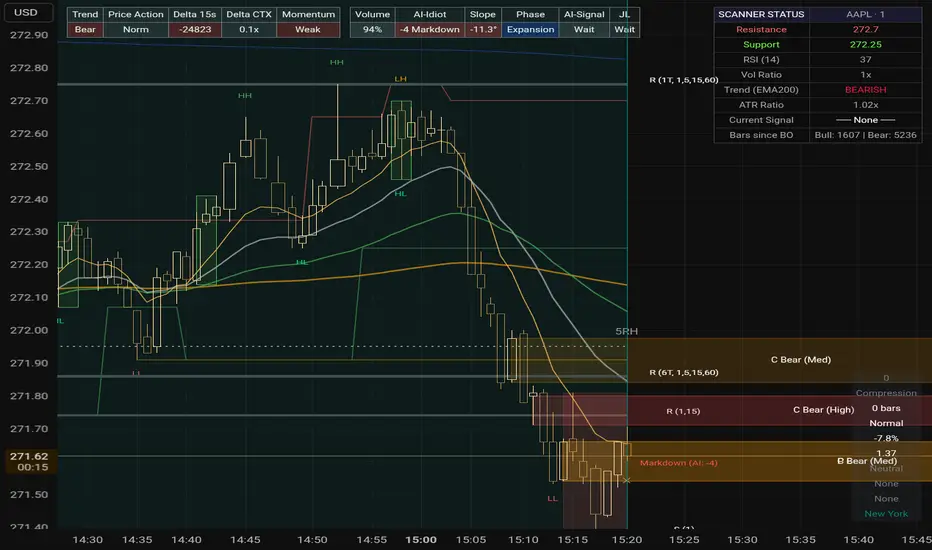Click the orange LH swing label

[400, 79]
